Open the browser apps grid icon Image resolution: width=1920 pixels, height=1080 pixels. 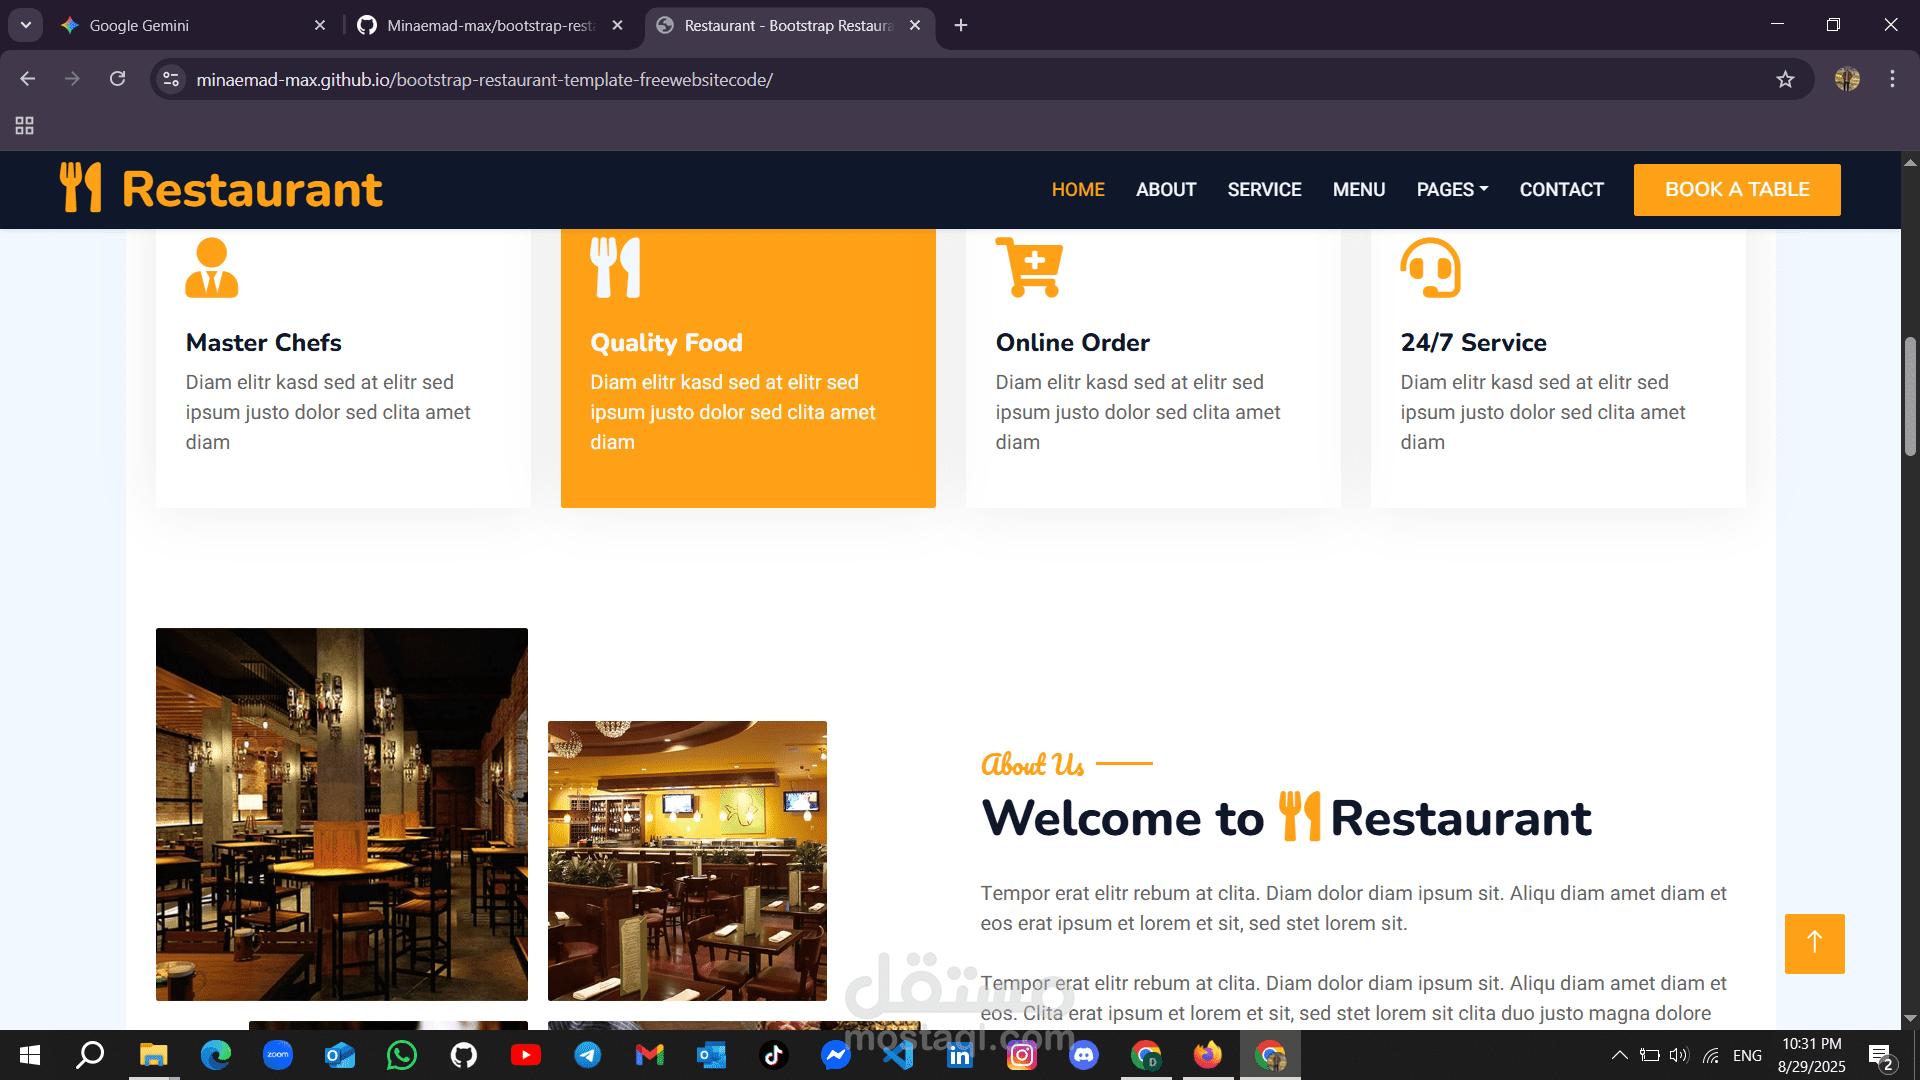(x=25, y=125)
